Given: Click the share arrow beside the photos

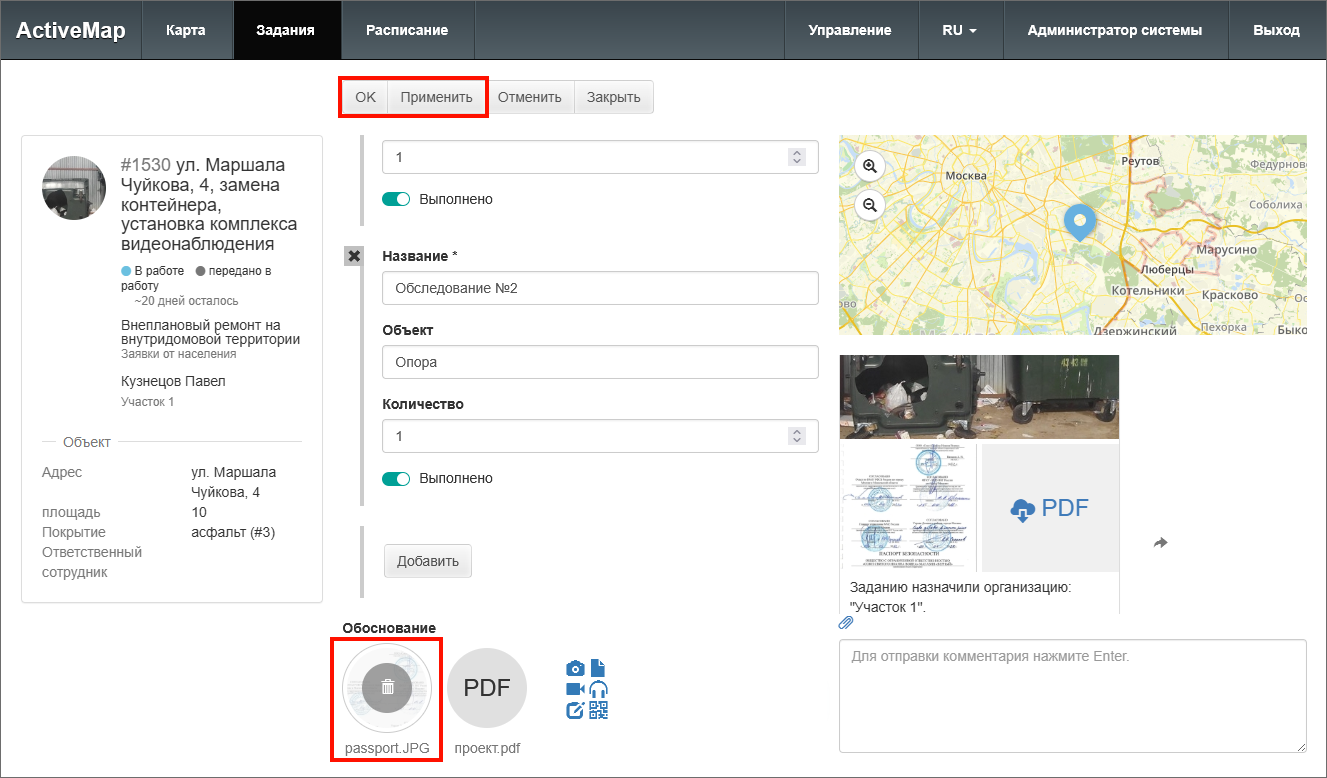Looking at the screenshot, I should click(1160, 542).
